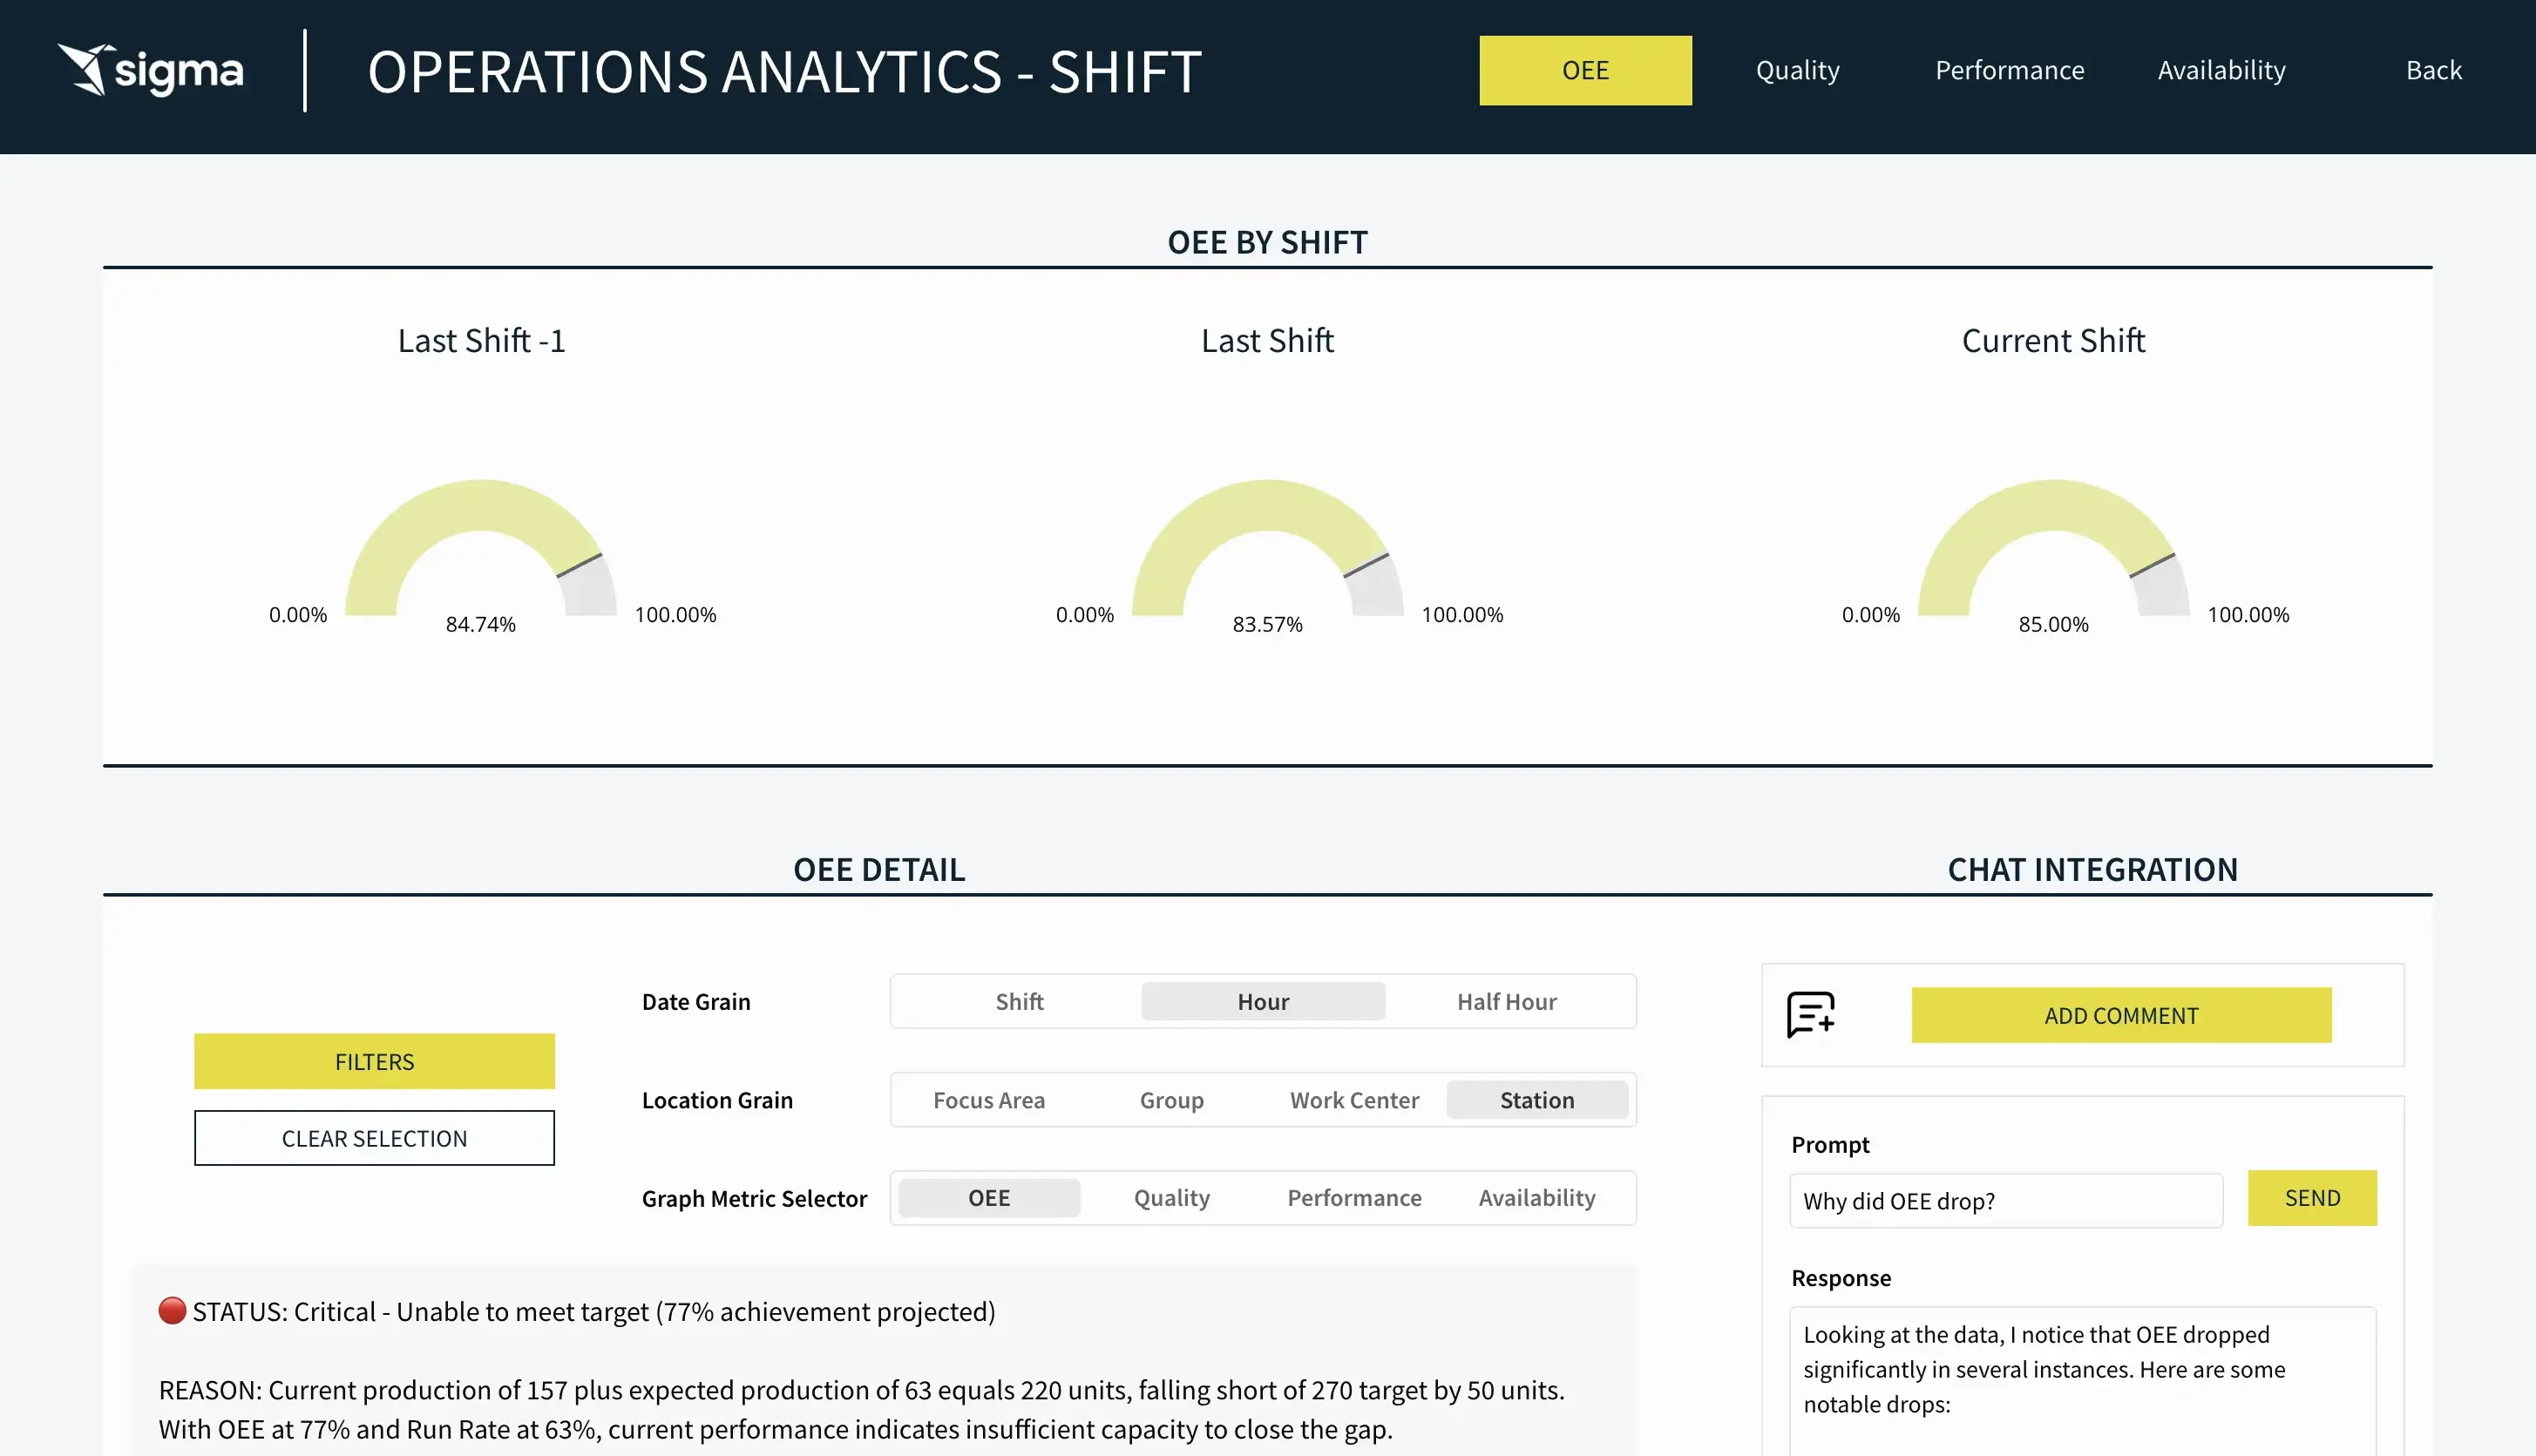The image size is (2536, 1456).
Task: Switch graph metric to Quality
Action: click(1171, 1198)
